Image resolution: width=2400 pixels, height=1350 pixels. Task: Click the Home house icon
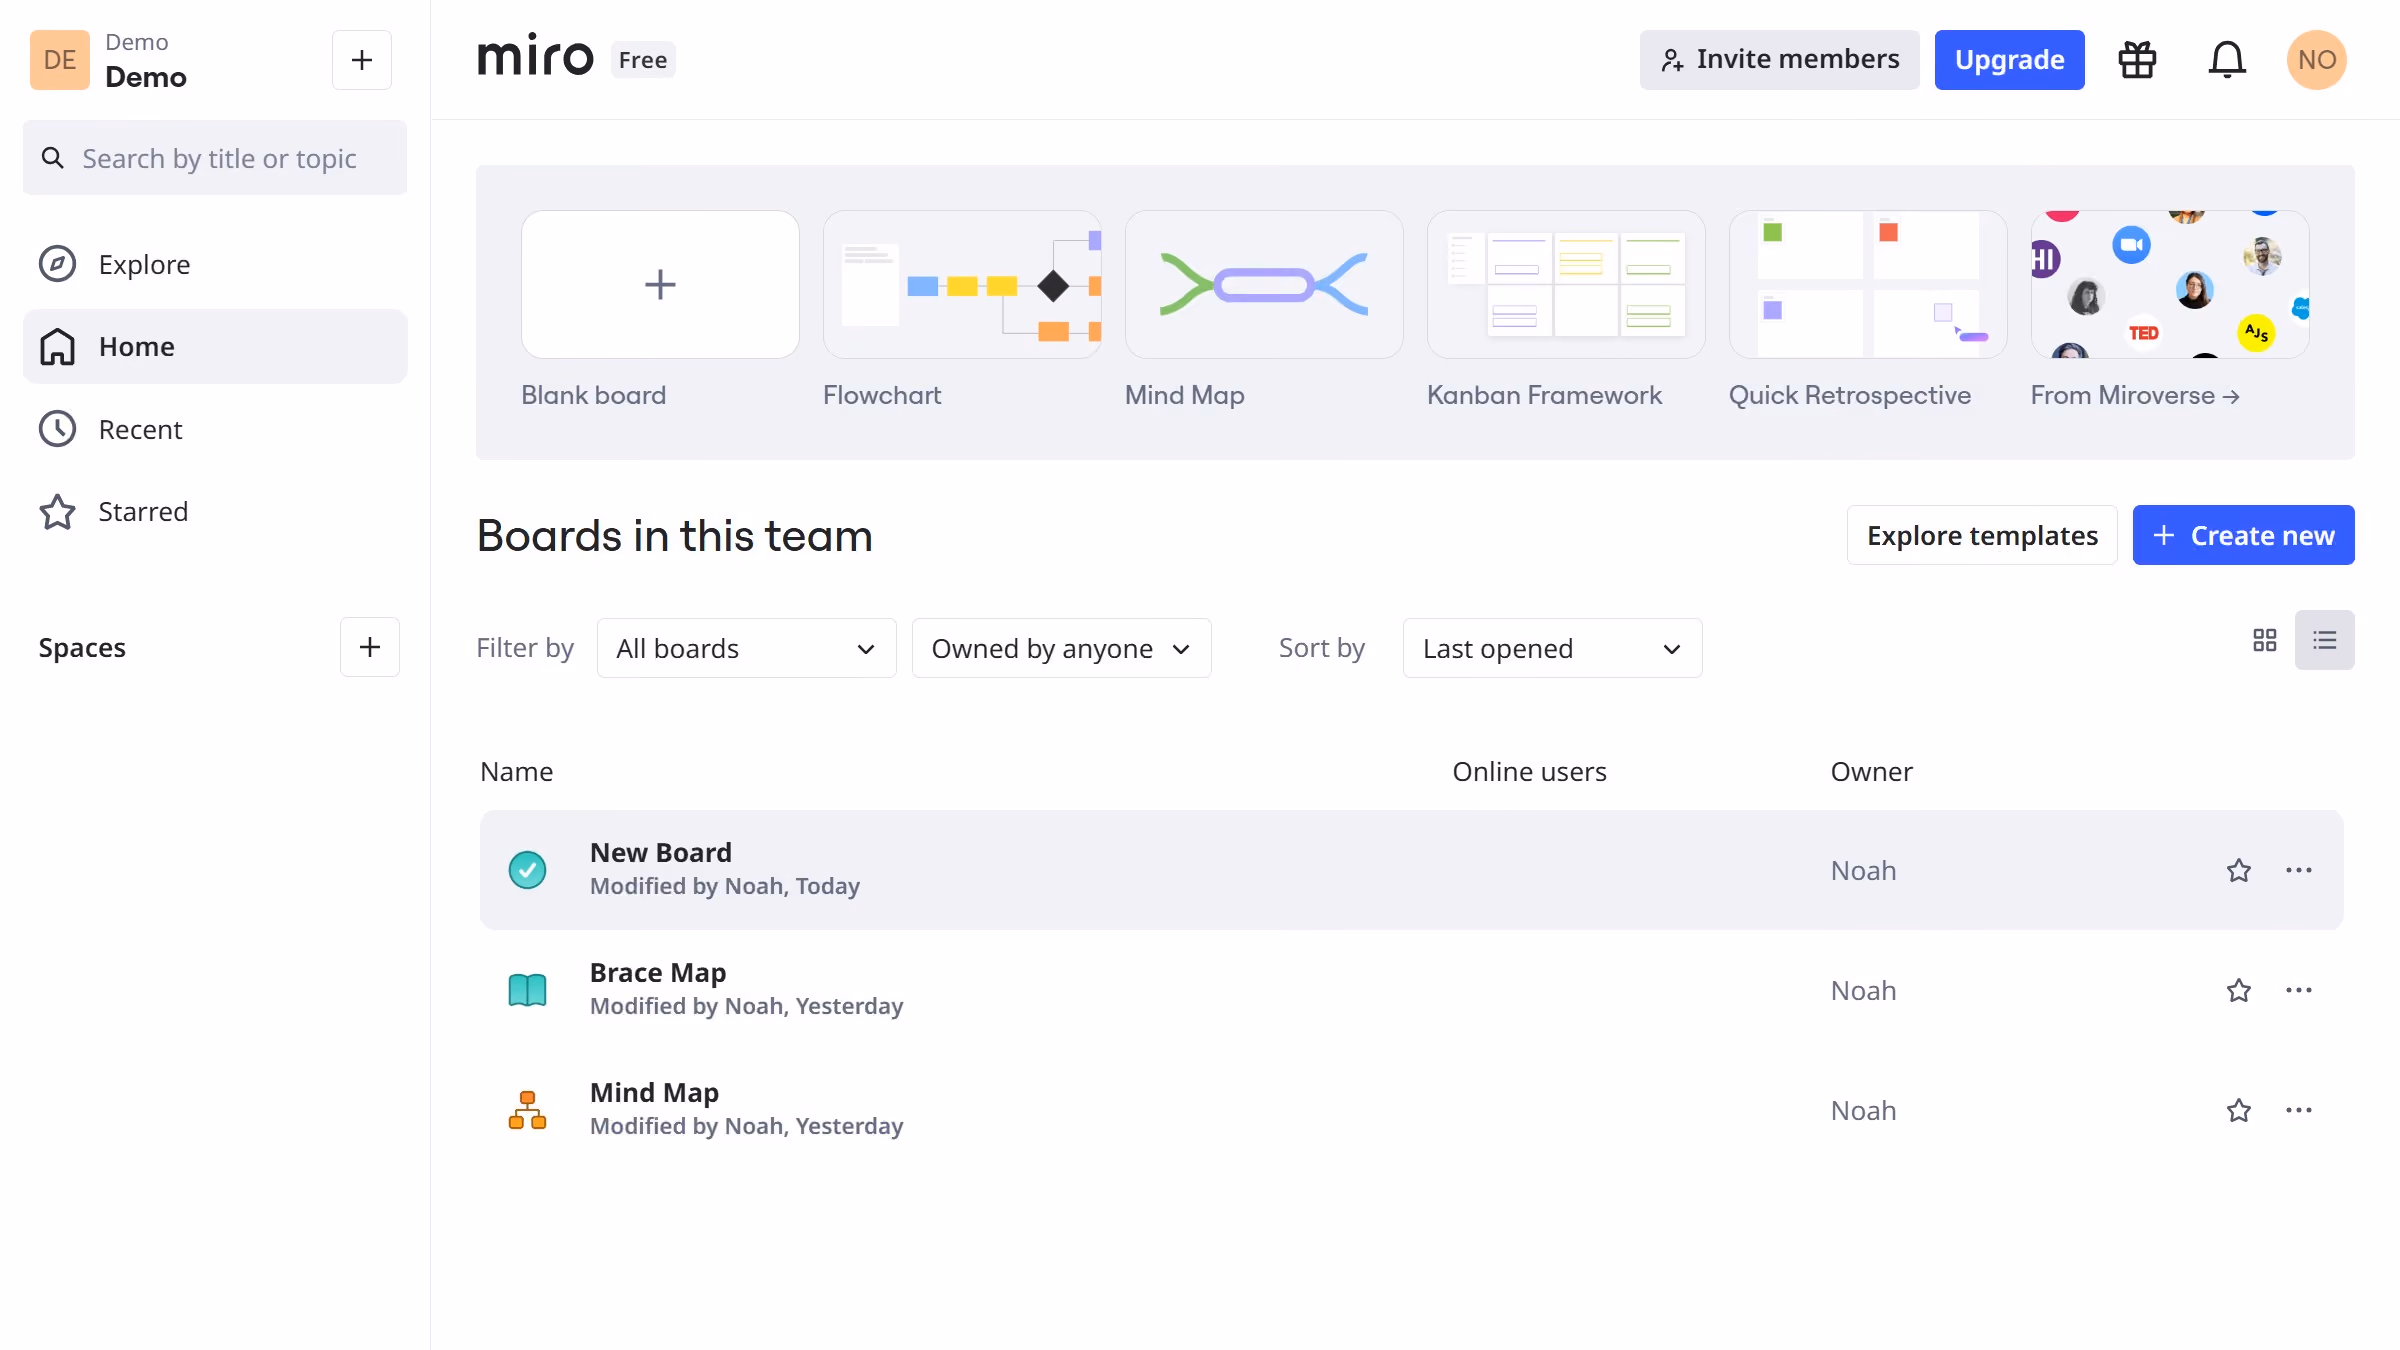(57, 347)
